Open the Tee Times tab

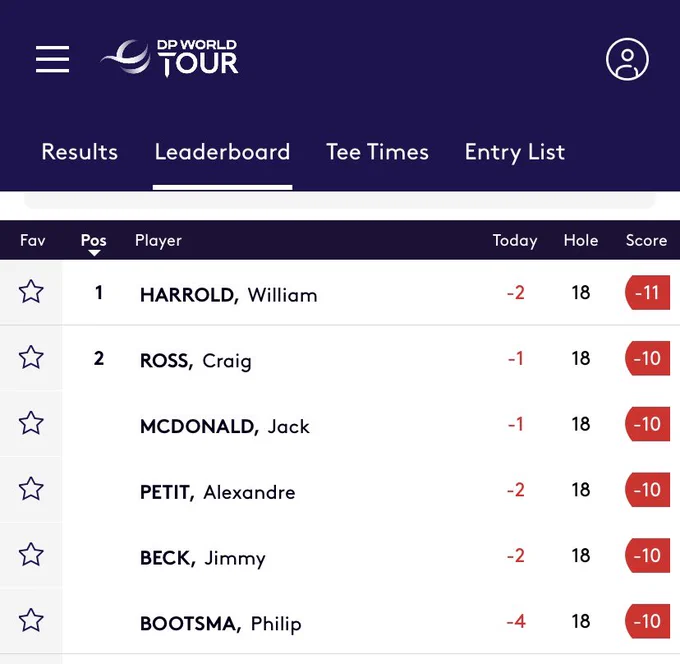click(377, 152)
